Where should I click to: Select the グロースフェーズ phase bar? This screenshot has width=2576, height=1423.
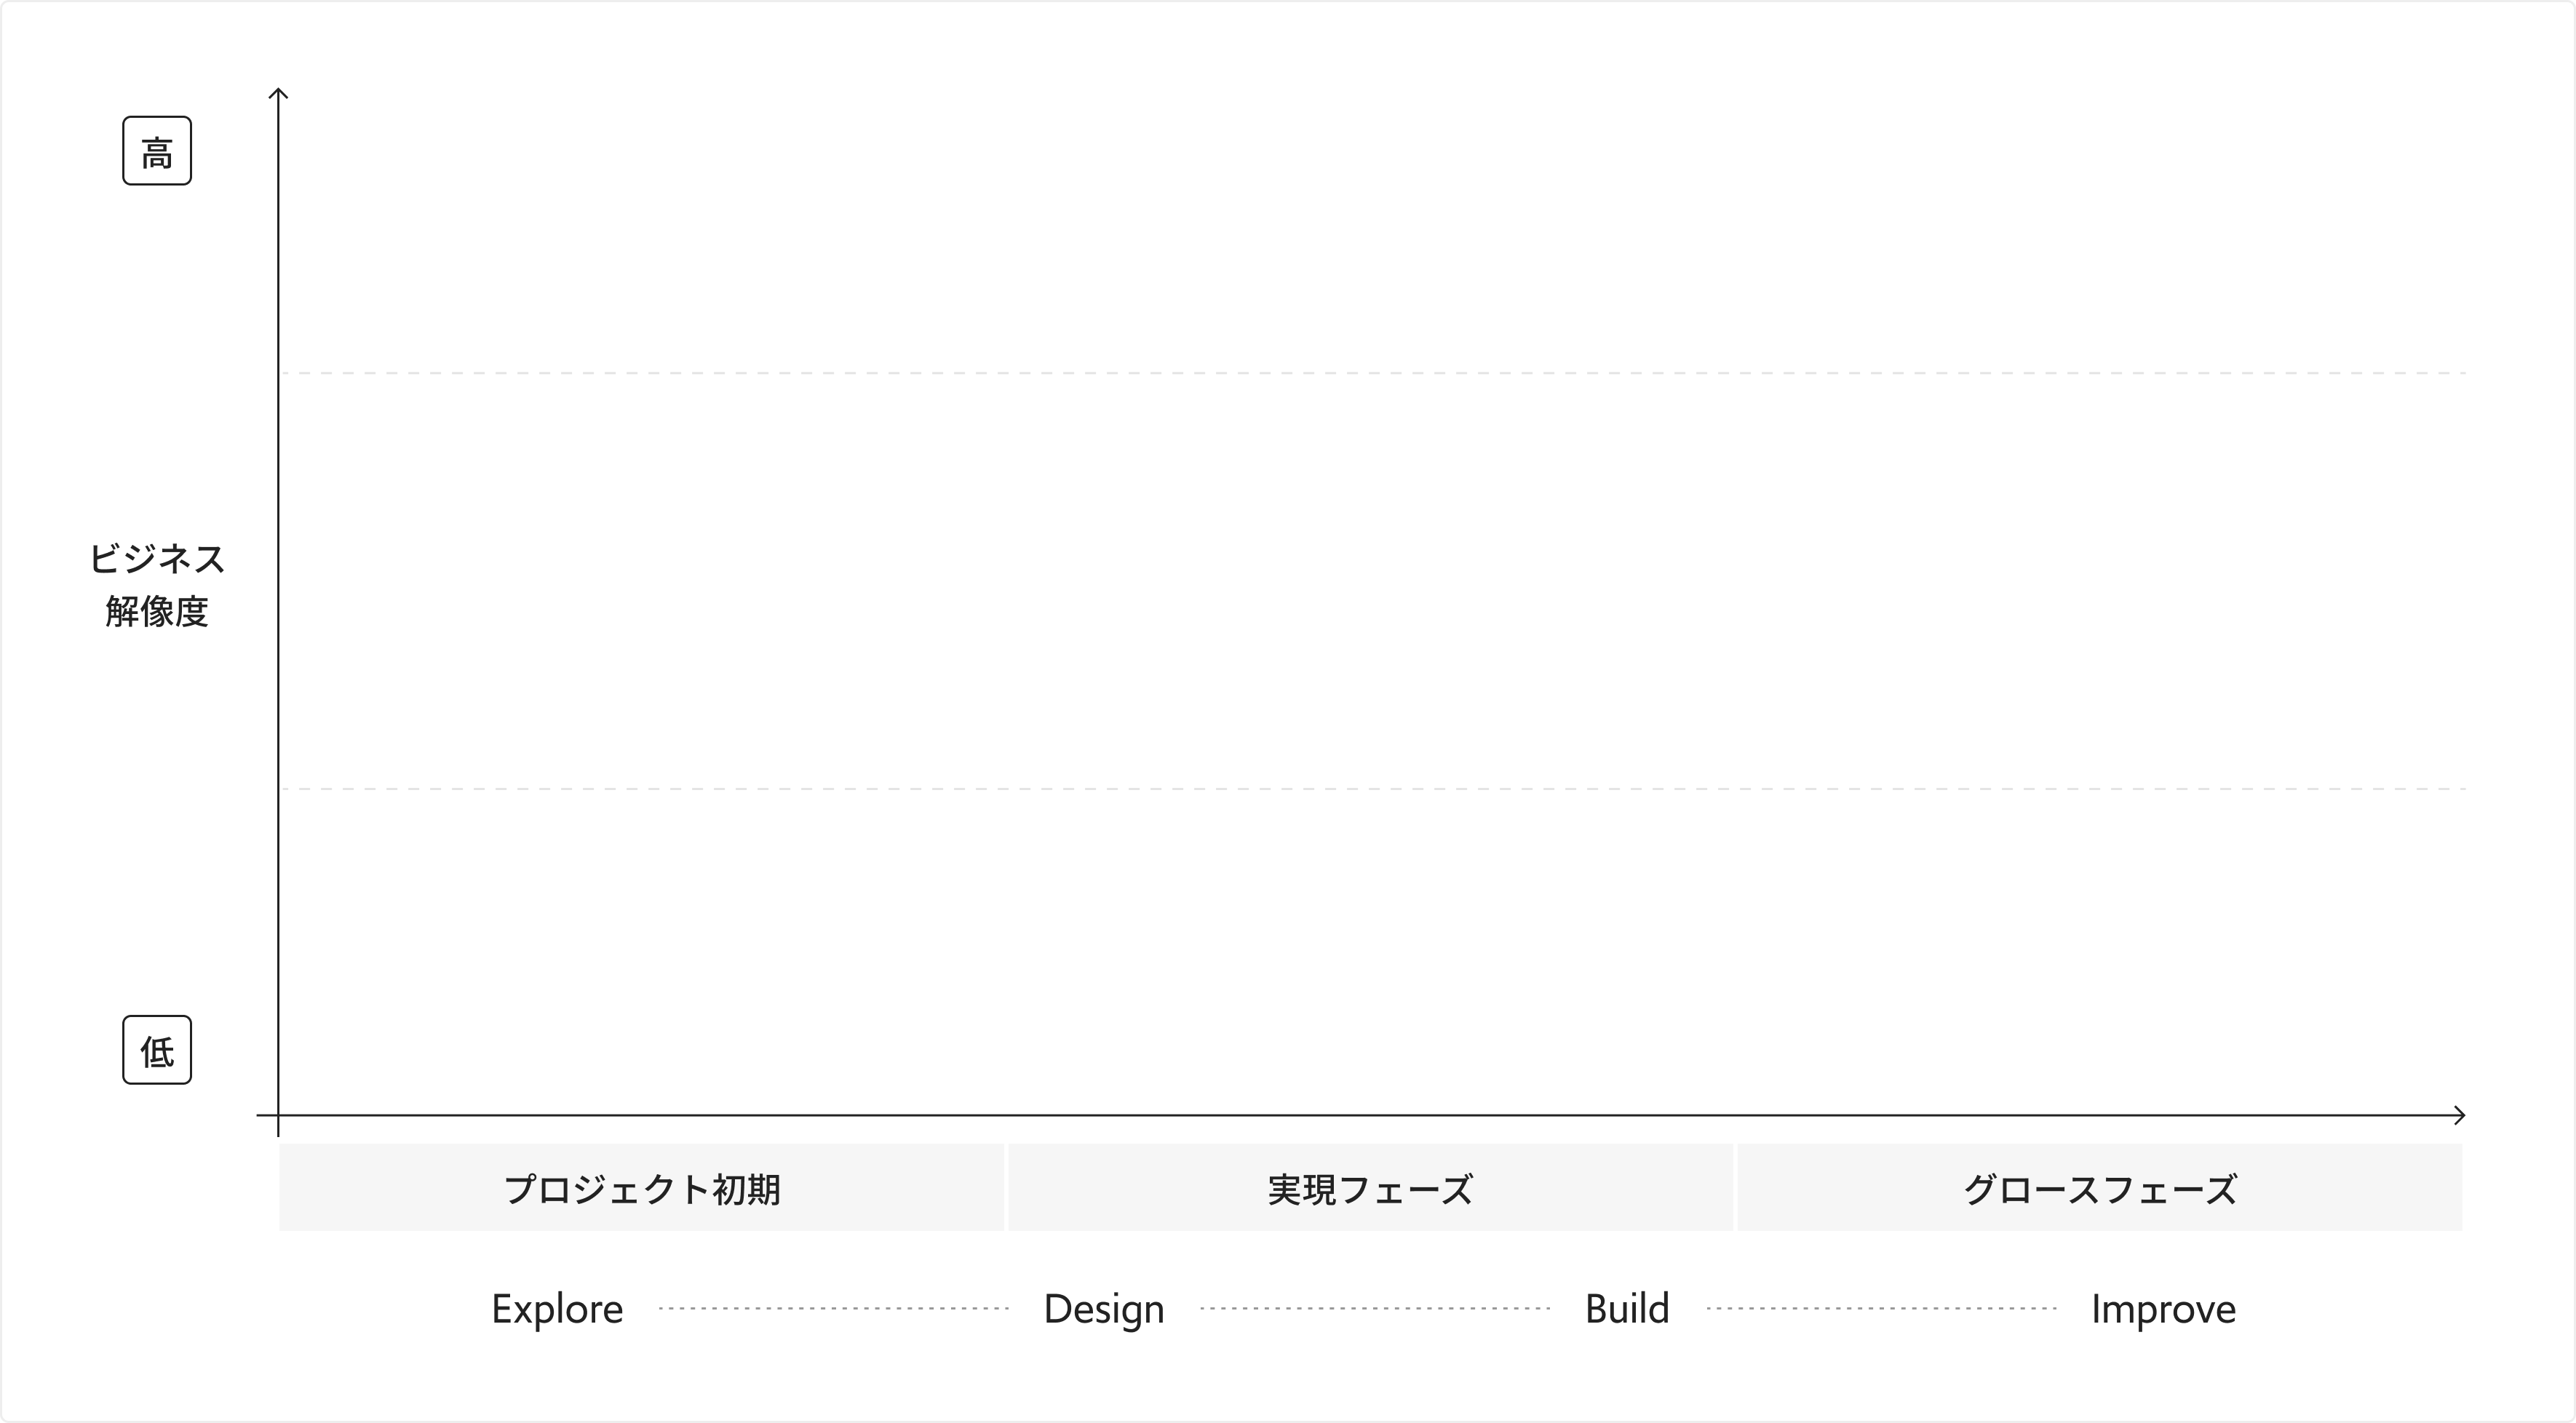pyautogui.click(x=2099, y=1188)
